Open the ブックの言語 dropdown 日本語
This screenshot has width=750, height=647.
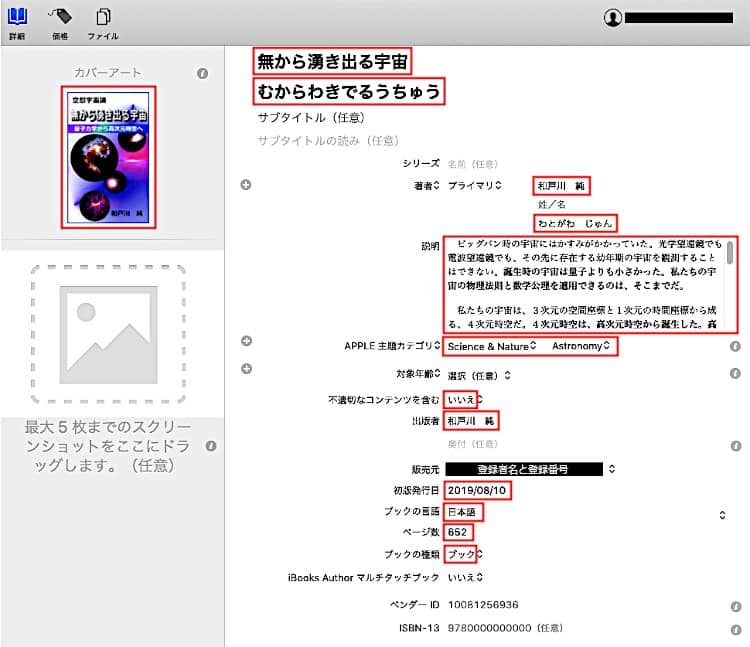[463, 512]
